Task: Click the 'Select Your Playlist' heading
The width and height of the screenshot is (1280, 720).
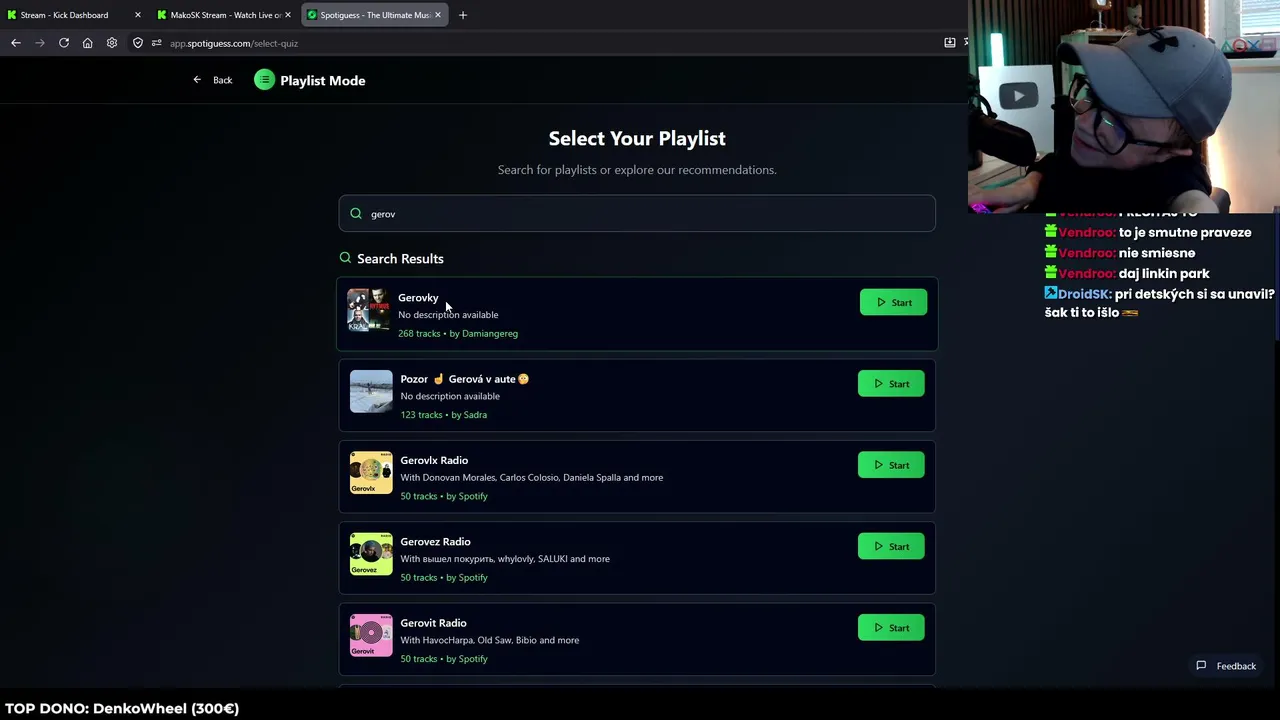Action: click(x=637, y=138)
